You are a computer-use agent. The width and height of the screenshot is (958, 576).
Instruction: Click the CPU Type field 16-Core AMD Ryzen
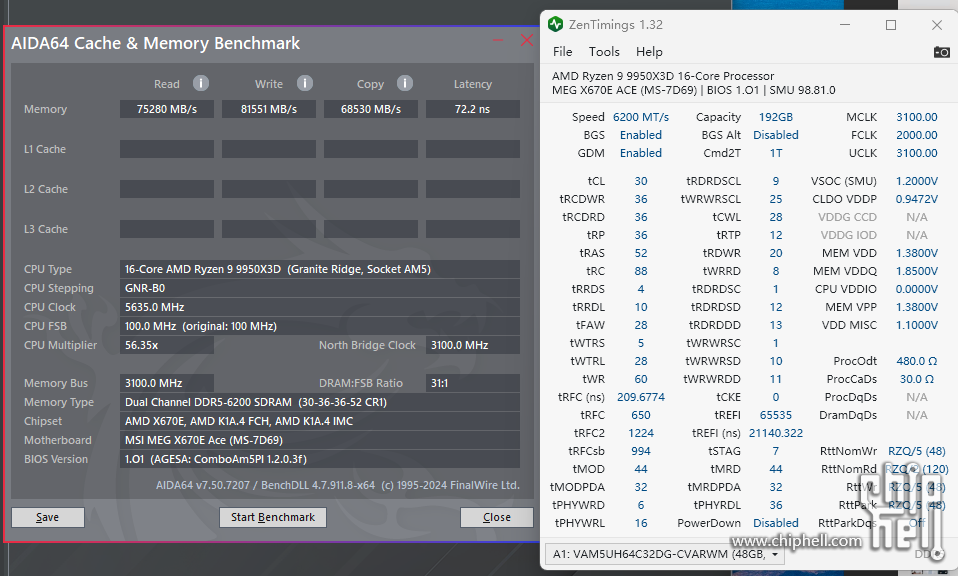(x=320, y=269)
